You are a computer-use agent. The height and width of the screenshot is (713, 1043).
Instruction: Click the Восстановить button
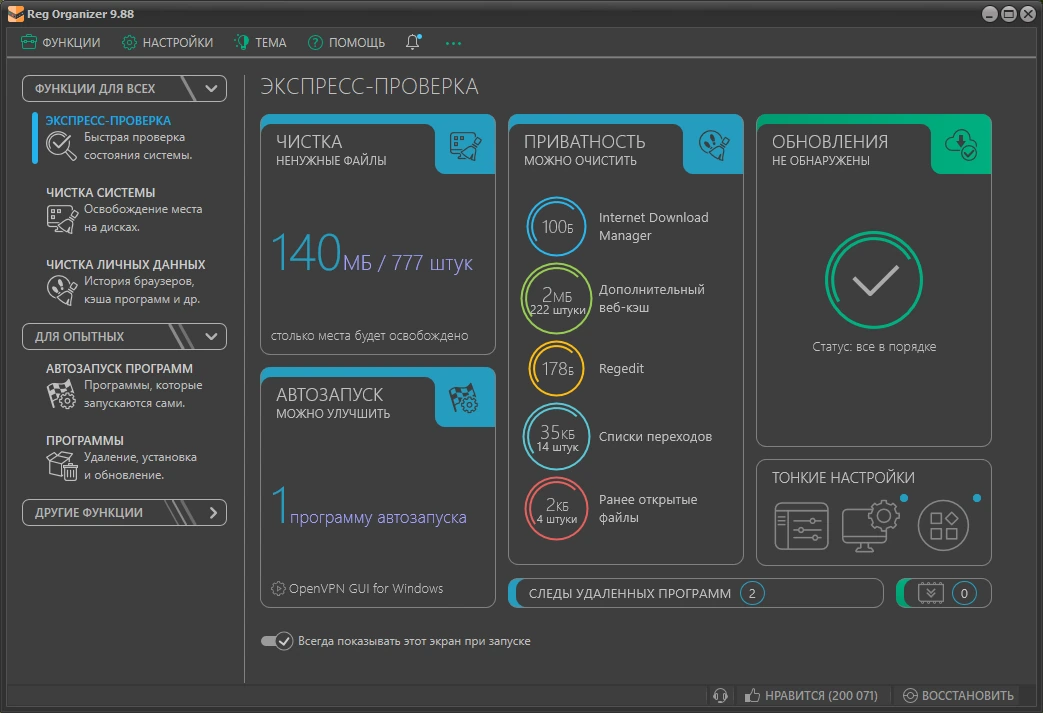(x=958, y=696)
